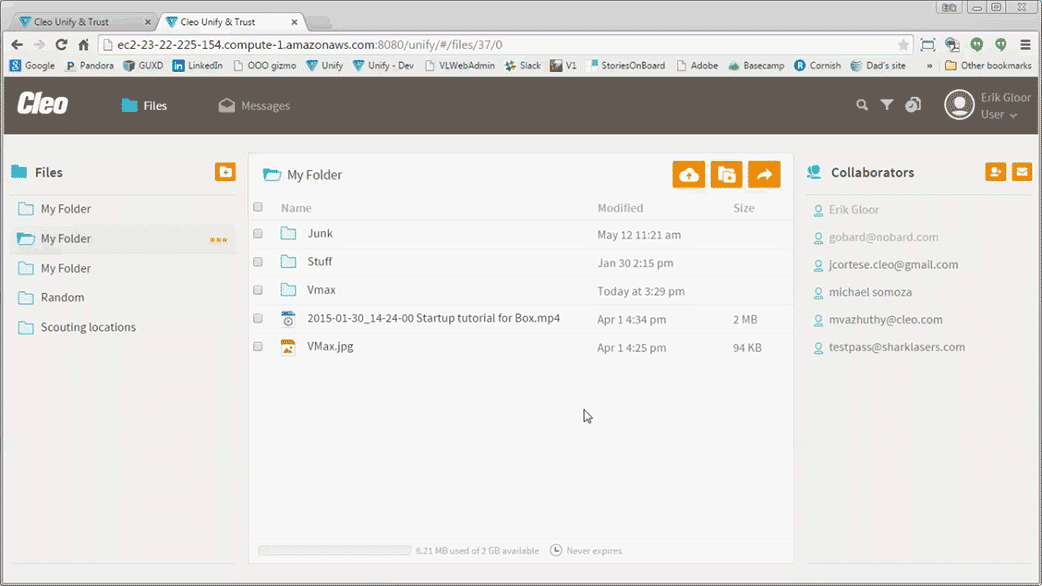Go back with browser back arrow
This screenshot has height=586, width=1042.
pyautogui.click(x=17, y=45)
